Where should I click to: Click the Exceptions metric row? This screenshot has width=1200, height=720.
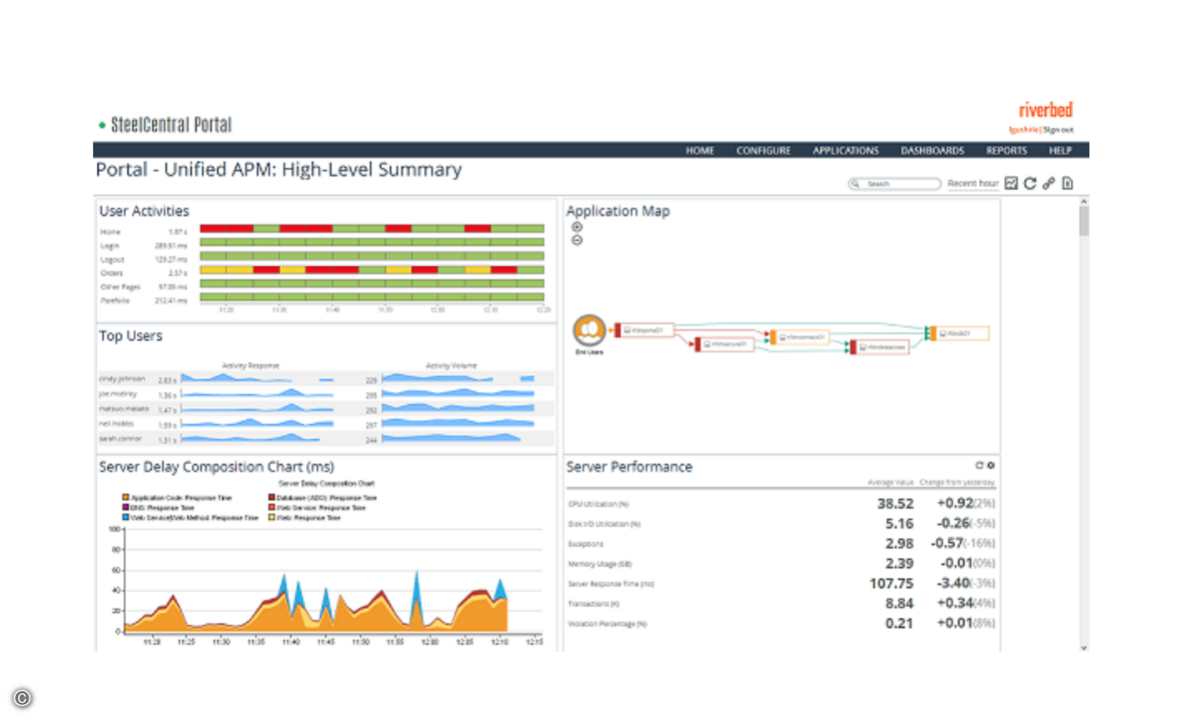pos(782,544)
